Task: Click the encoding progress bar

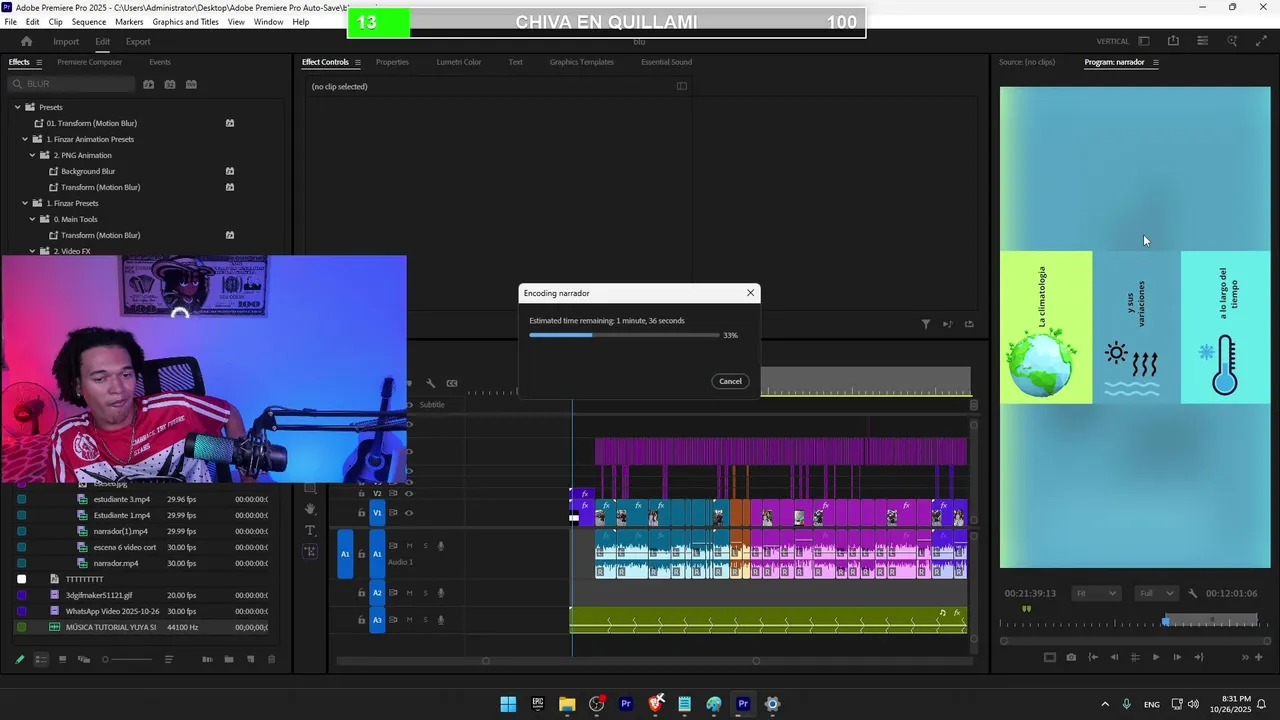Action: pos(624,335)
